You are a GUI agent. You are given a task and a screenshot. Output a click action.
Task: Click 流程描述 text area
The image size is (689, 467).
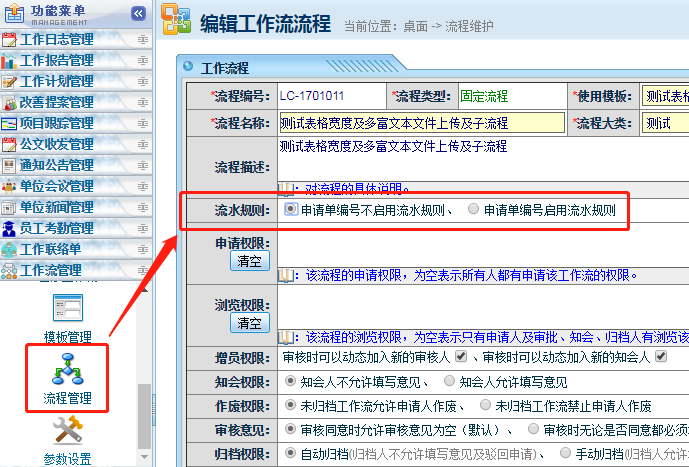click(x=484, y=159)
